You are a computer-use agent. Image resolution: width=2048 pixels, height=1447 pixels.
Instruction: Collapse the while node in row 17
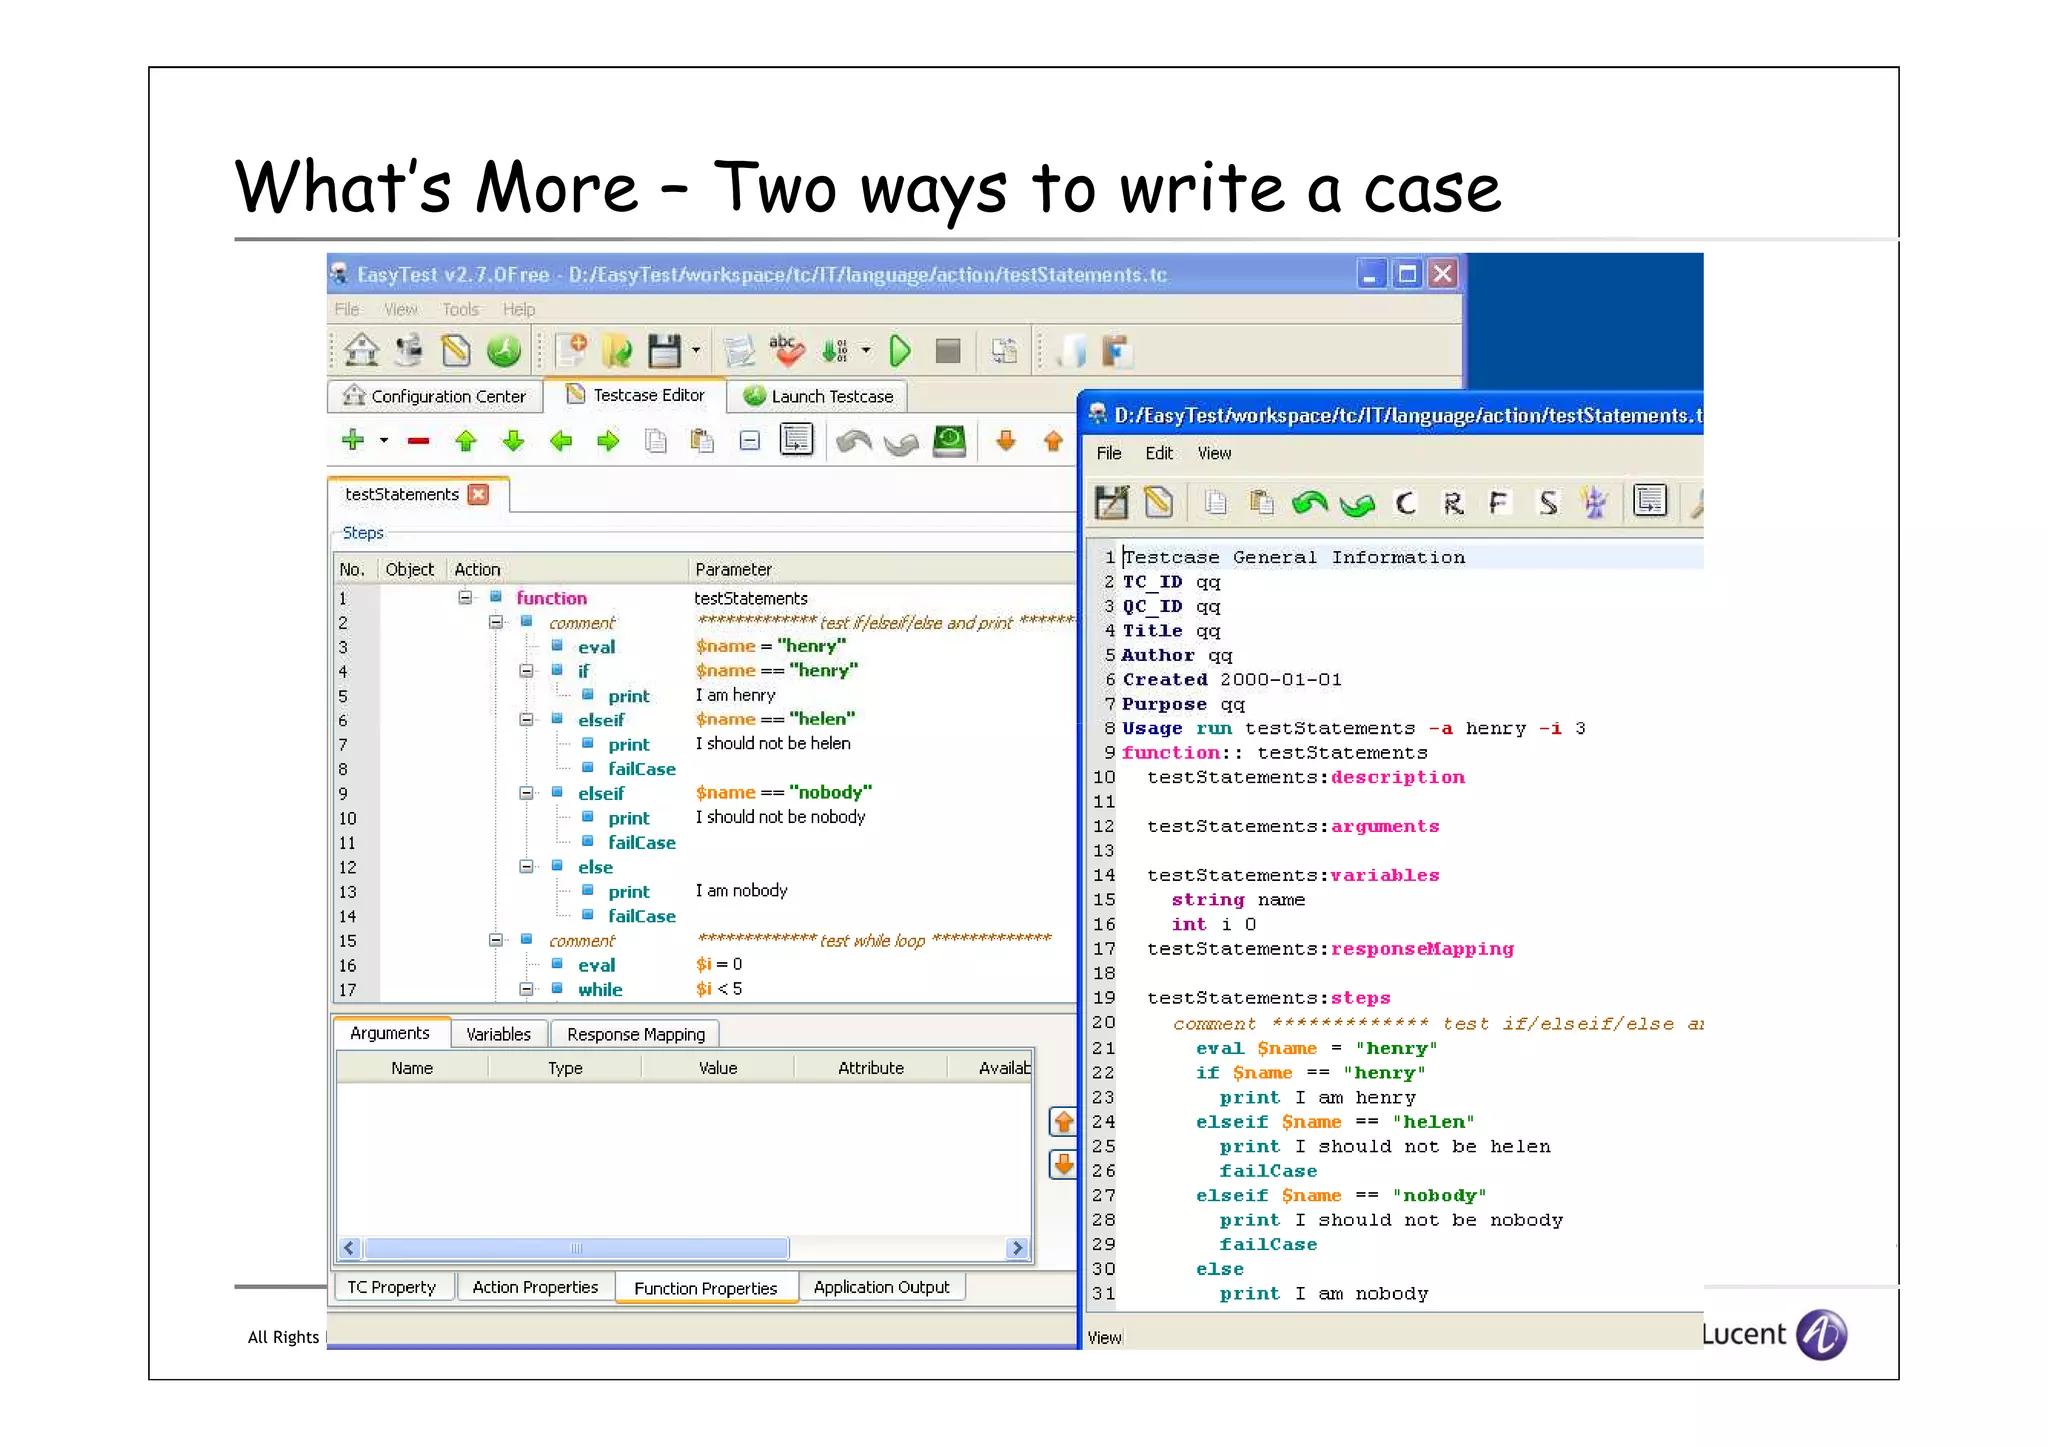point(526,989)
